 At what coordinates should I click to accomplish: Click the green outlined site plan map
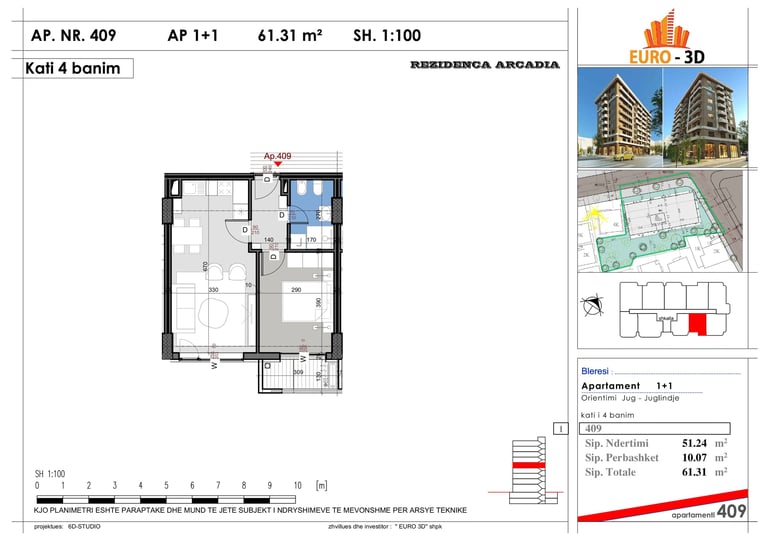click(660, 222)
